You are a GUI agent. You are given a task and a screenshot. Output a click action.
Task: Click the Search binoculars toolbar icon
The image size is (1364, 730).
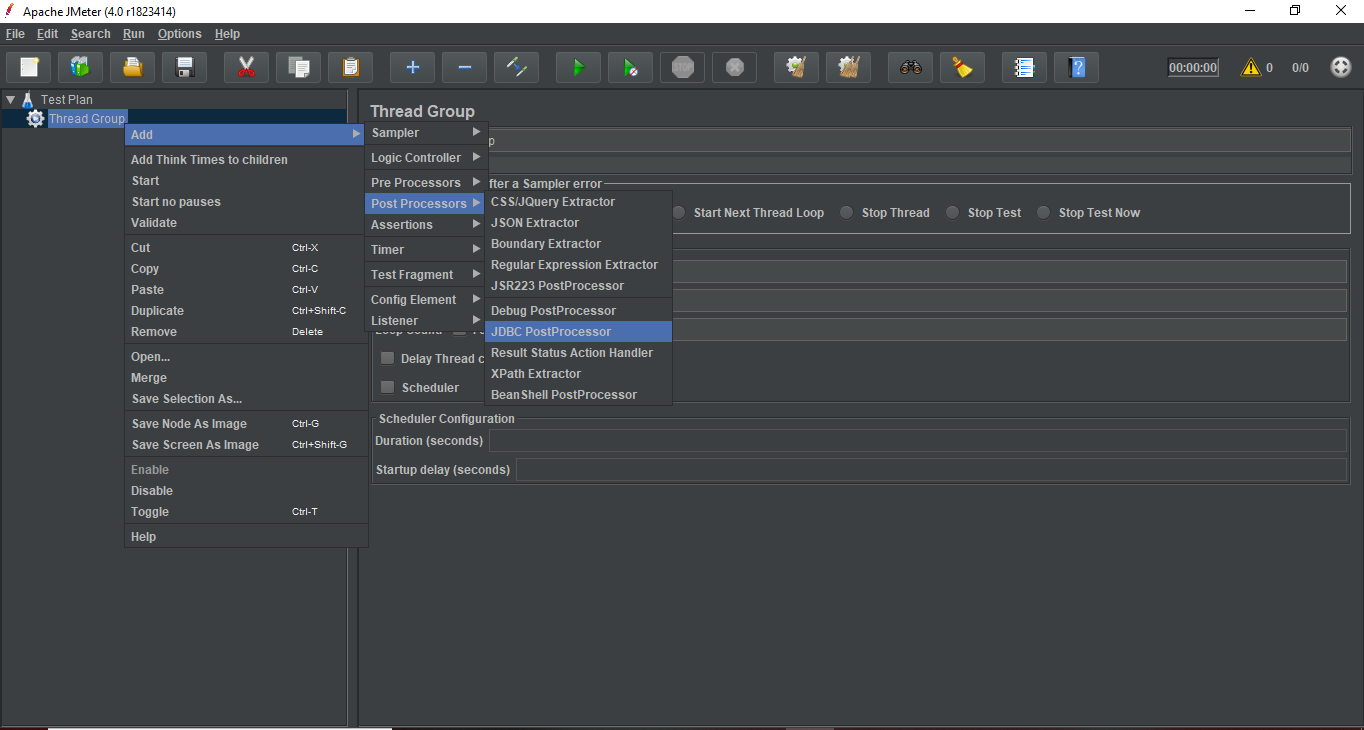pyautogui.click(x=910, y=67)
